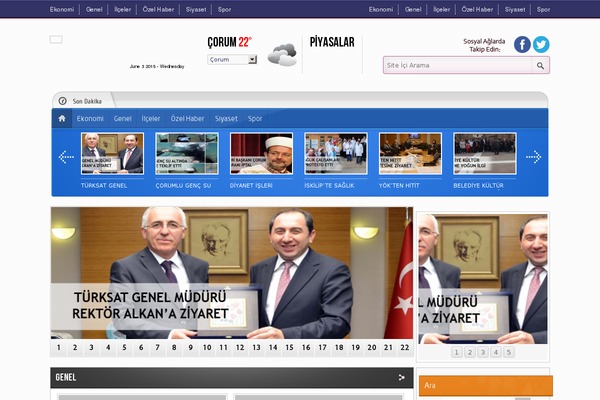
Task: Click Spor in top-right purple bar
Action: 543,9
